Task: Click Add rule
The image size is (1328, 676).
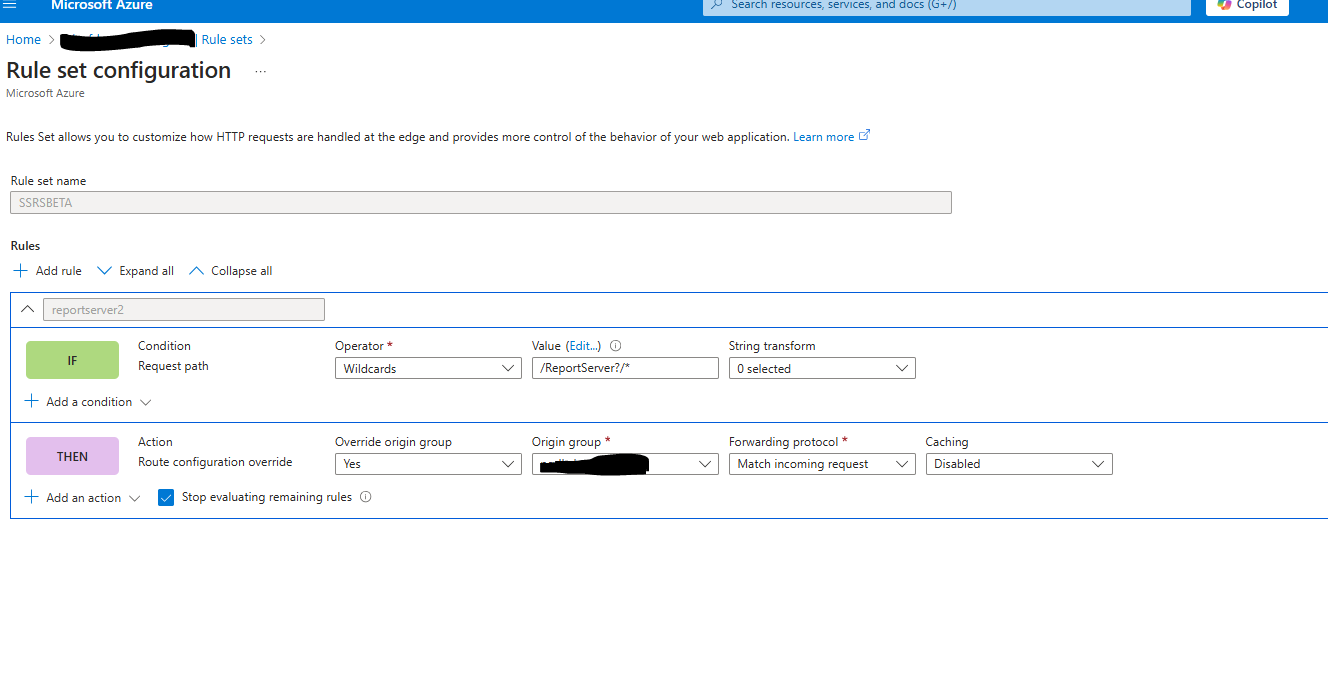Action: [x=48, y=271]
